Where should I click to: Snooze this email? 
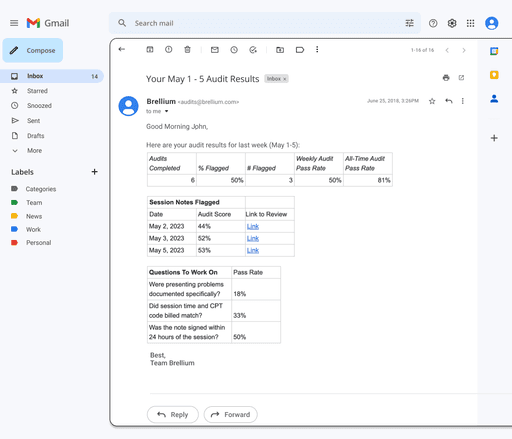pyautogui.click(x=234, y=50)
